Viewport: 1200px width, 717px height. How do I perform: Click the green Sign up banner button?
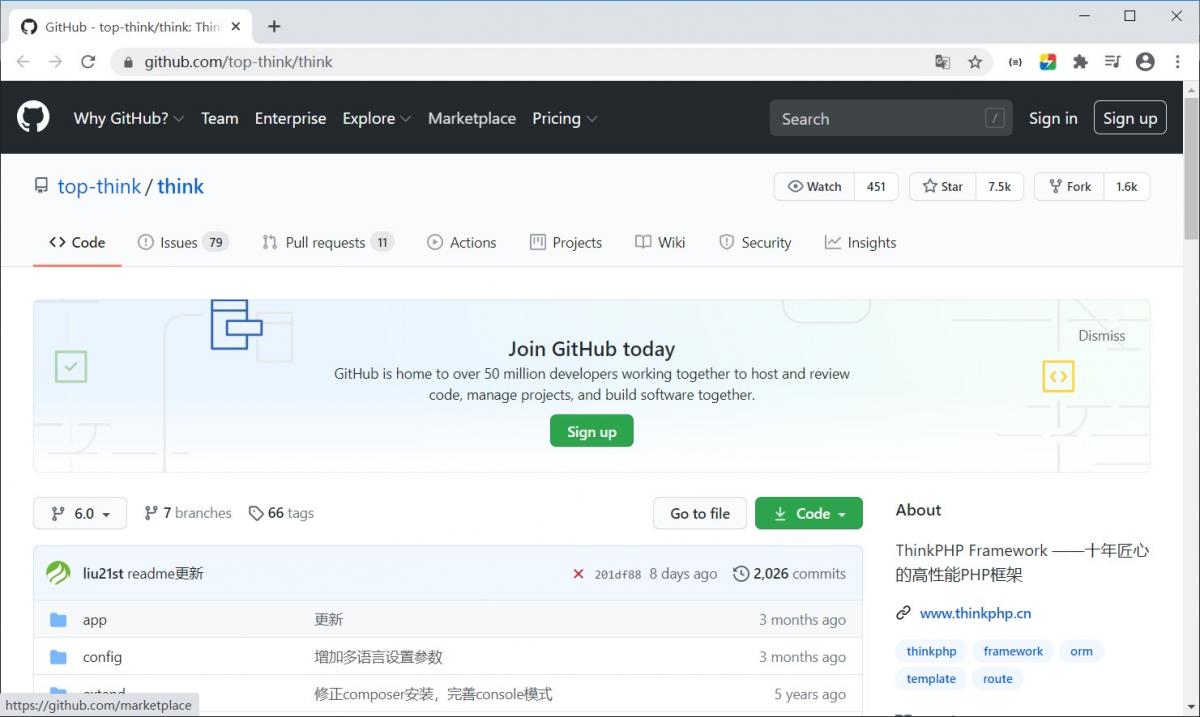click(x=592, y=431)
